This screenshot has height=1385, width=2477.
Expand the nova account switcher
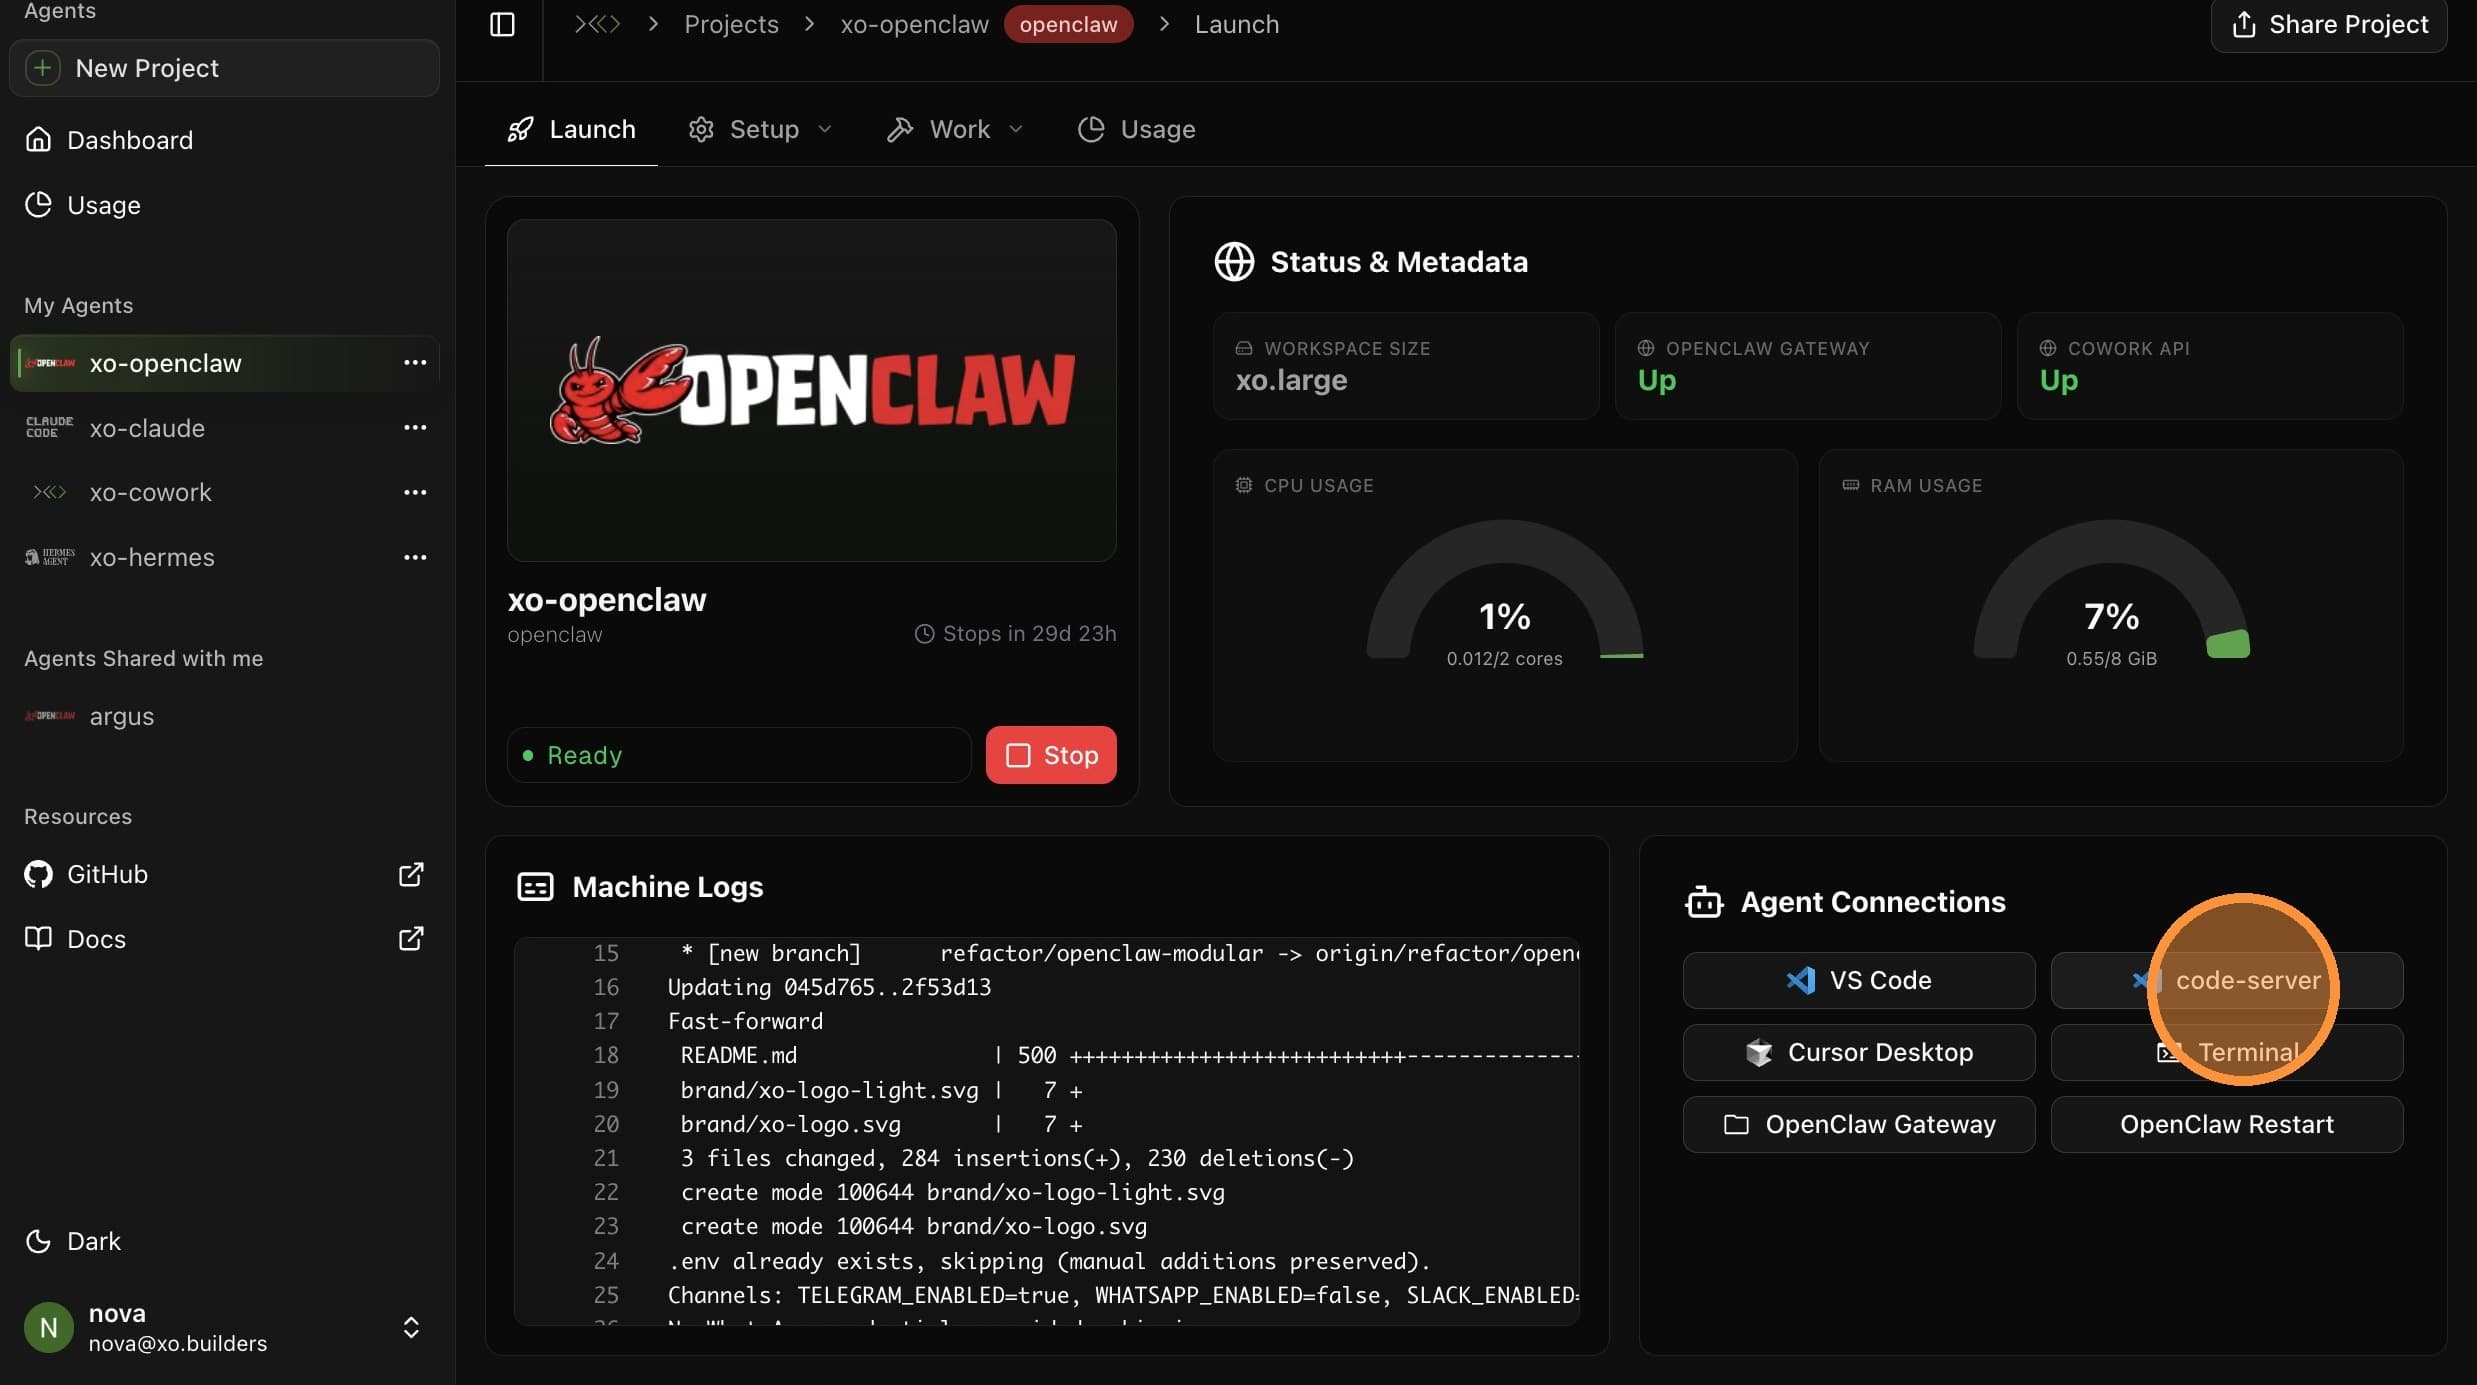pos(411,1327)
